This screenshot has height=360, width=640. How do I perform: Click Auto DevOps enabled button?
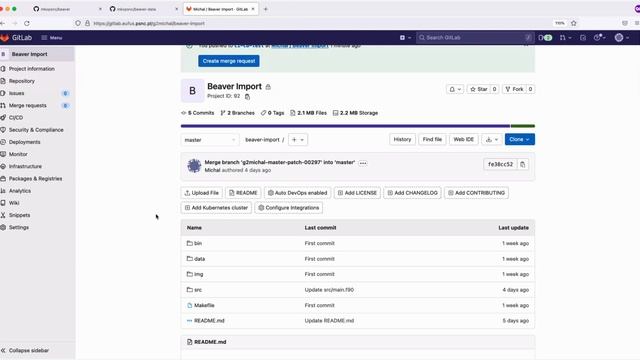coord(298,193)
